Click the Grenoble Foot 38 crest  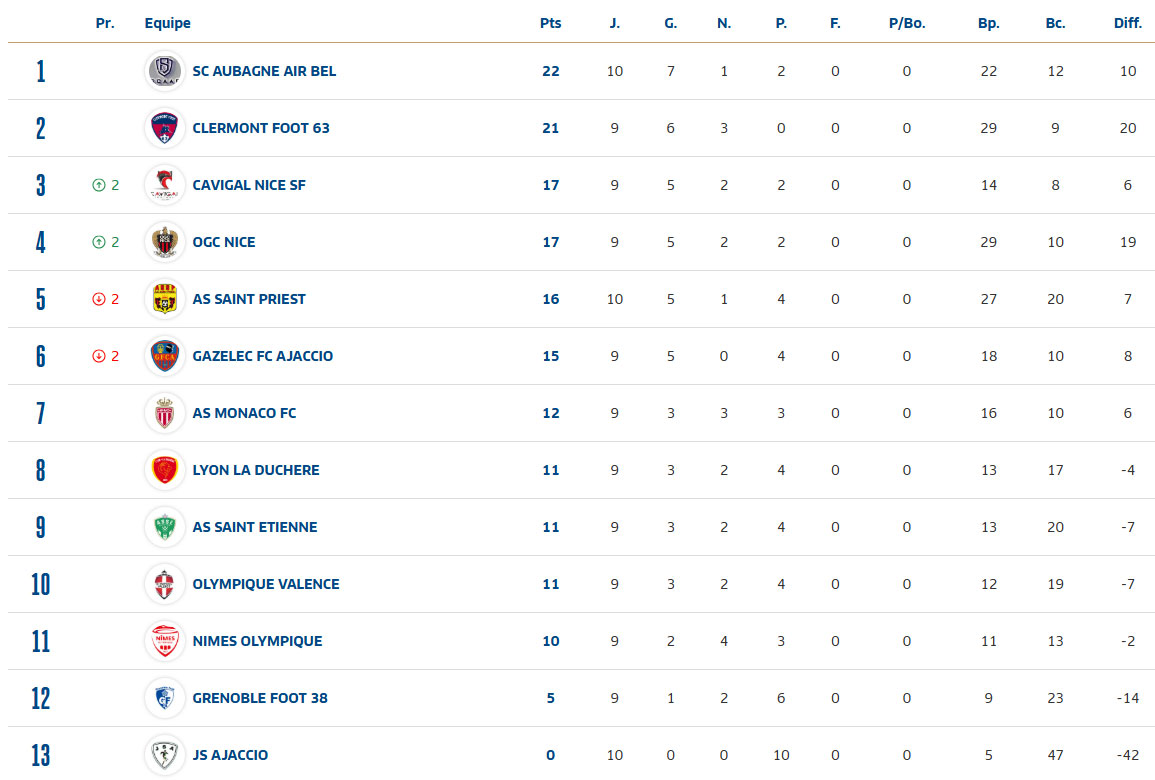[x=164, y=698]
